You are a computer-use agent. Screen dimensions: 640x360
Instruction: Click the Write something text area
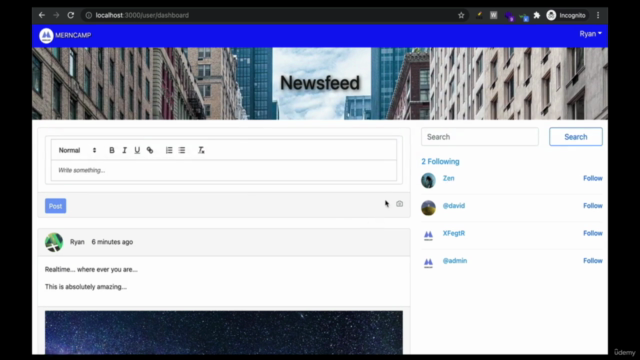click(x=224, y=170)
